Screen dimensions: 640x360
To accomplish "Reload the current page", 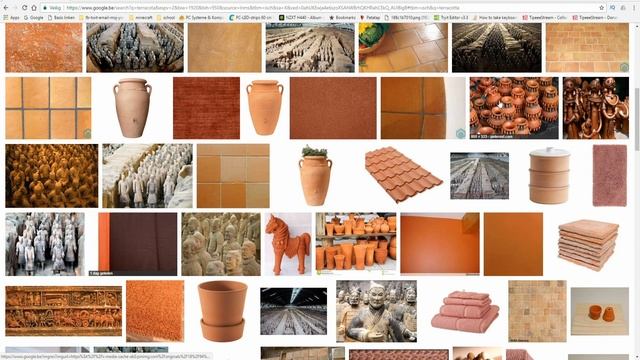I will [x=24, y=8].
